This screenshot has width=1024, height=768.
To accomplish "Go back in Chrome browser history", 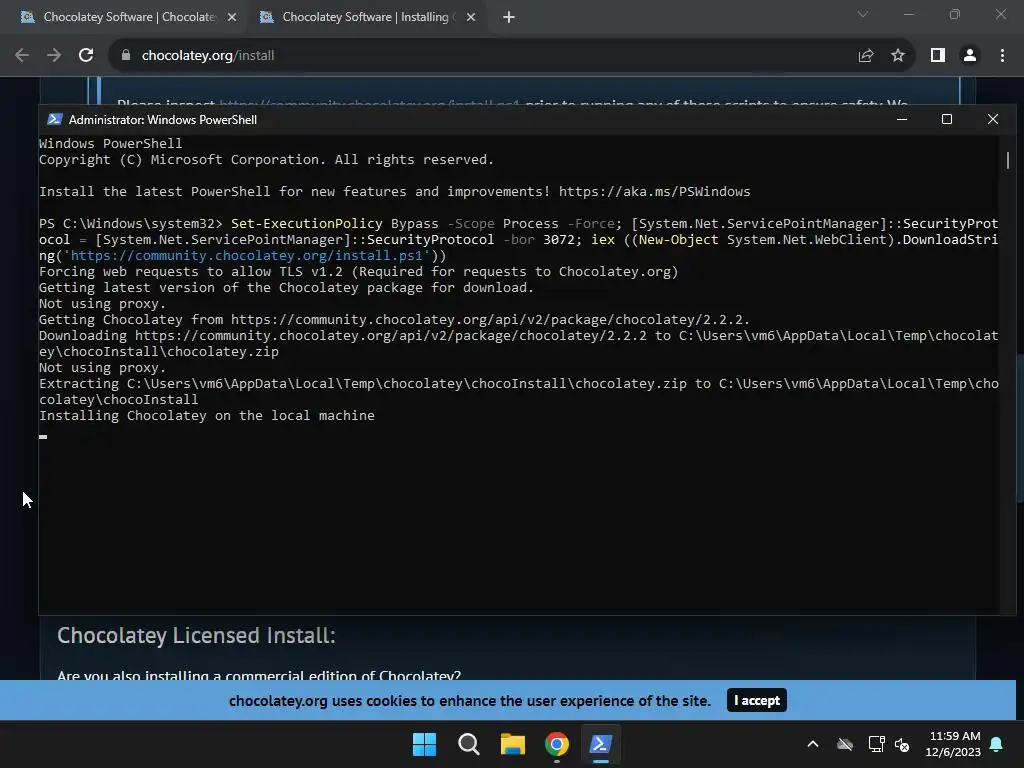I will [x=22, y=56].
